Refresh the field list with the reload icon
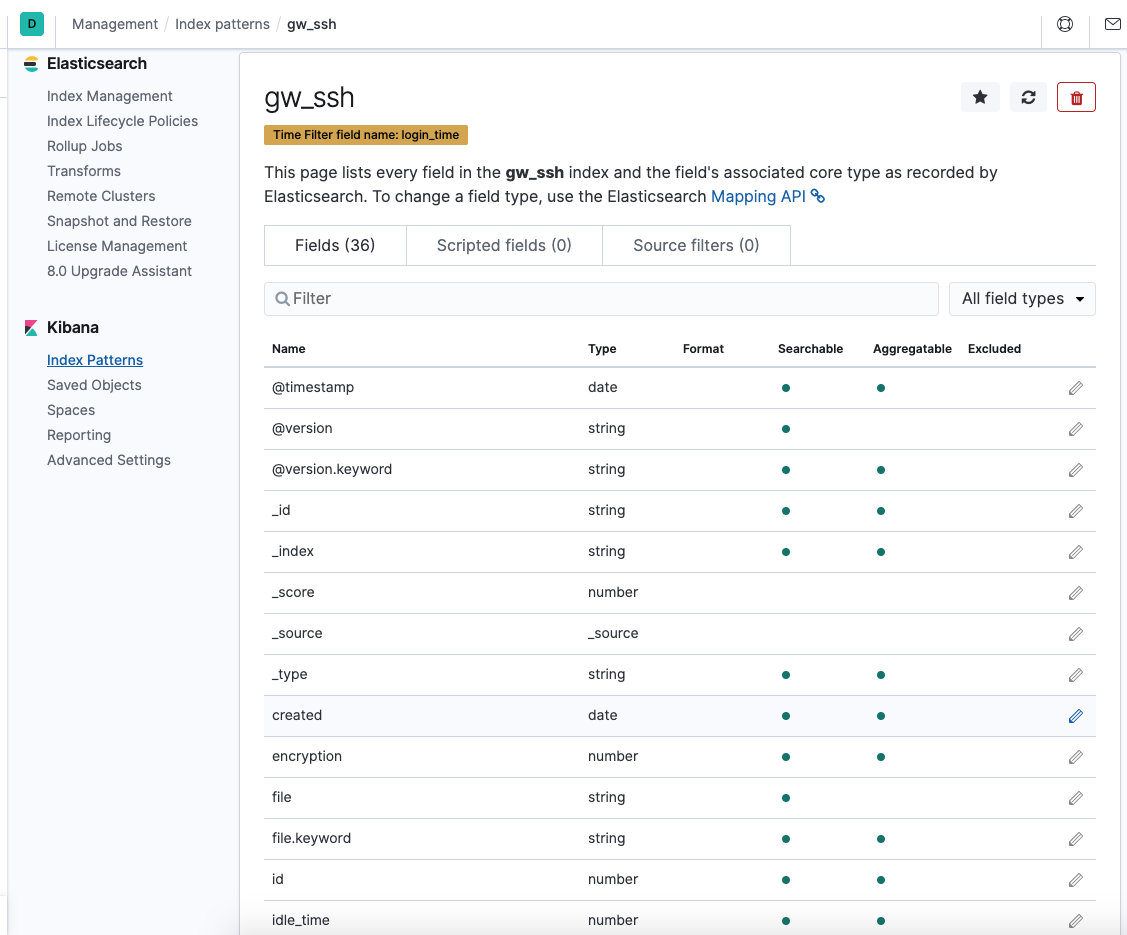The width and height of the screenshot is (1127, 935). (x=1028, y=96)
